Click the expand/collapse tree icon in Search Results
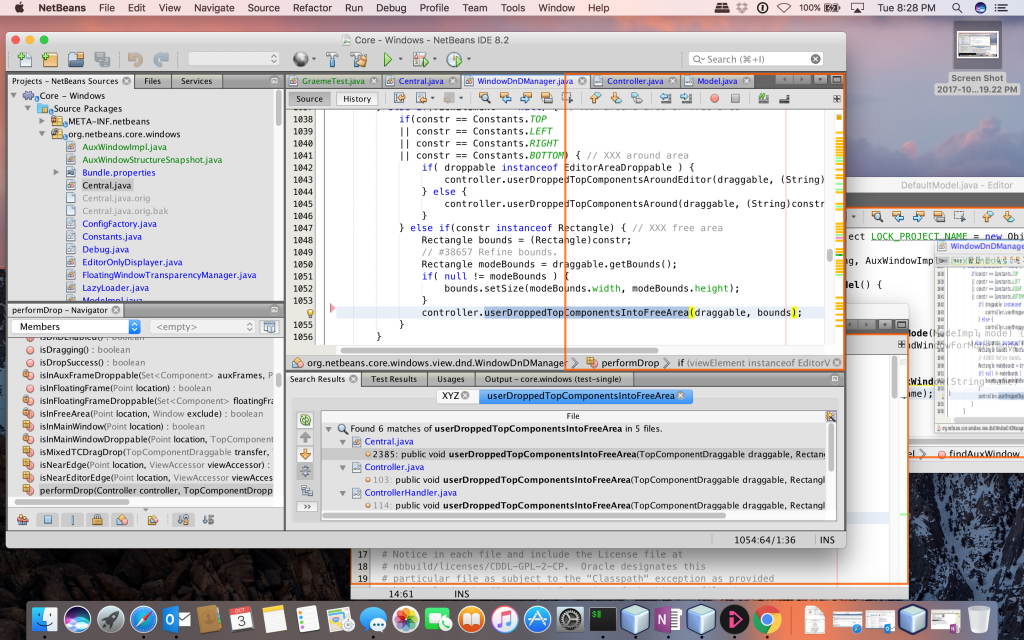Image resolution: width=1024 pixels, height=640 pixels. (305, 472)
